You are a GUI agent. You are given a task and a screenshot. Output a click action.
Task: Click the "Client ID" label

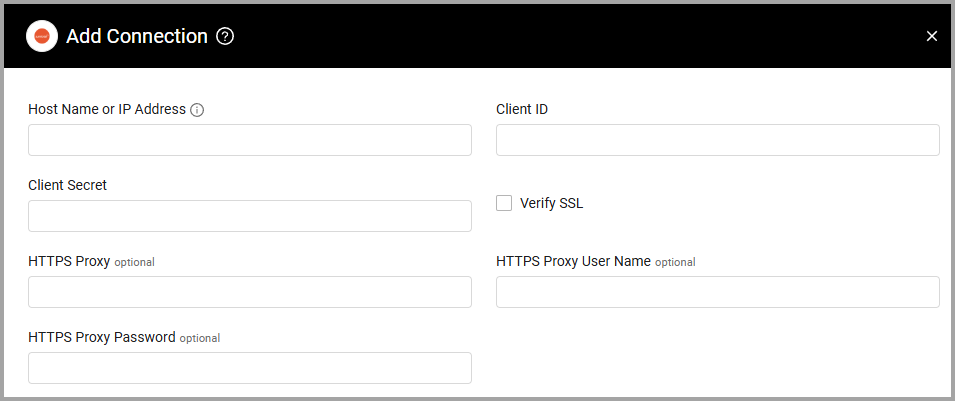tap(522, 110)
